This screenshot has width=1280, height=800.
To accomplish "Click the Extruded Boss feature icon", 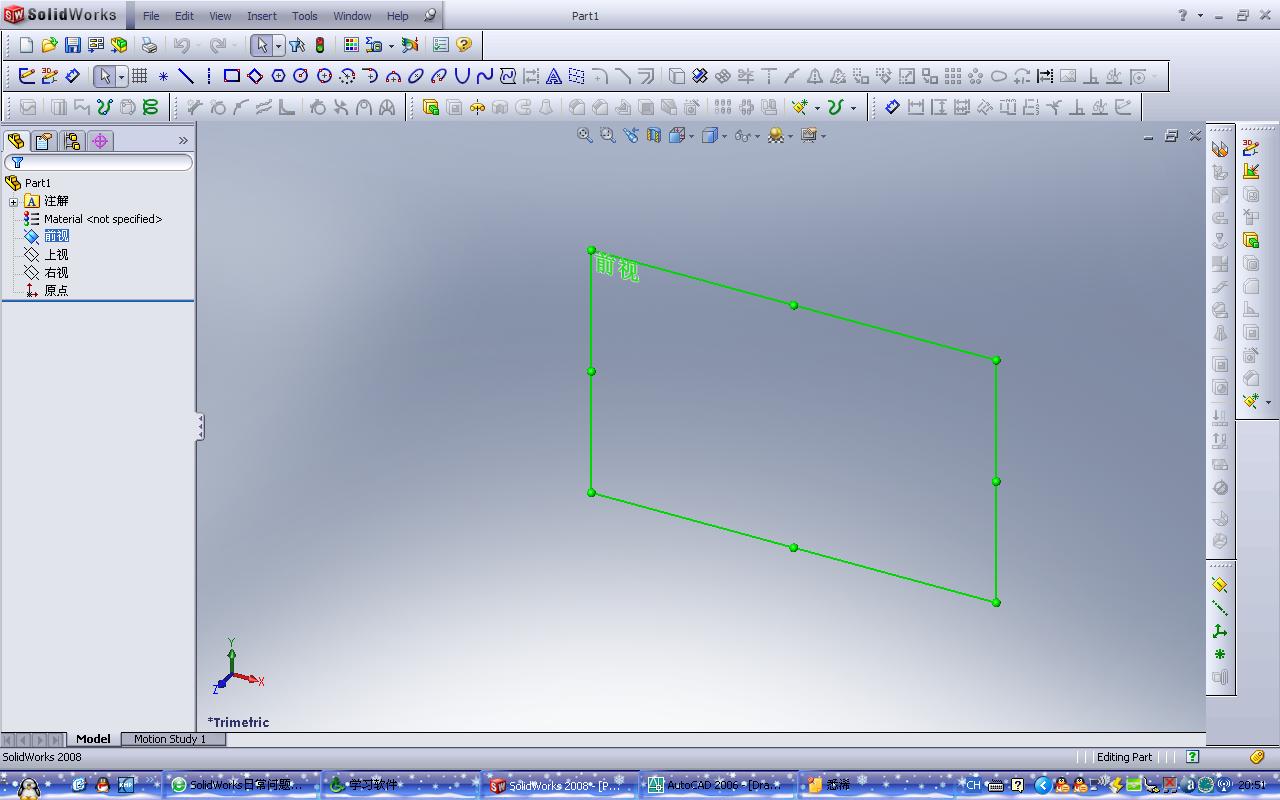I will pyautogui.click(x=431, y=107).
